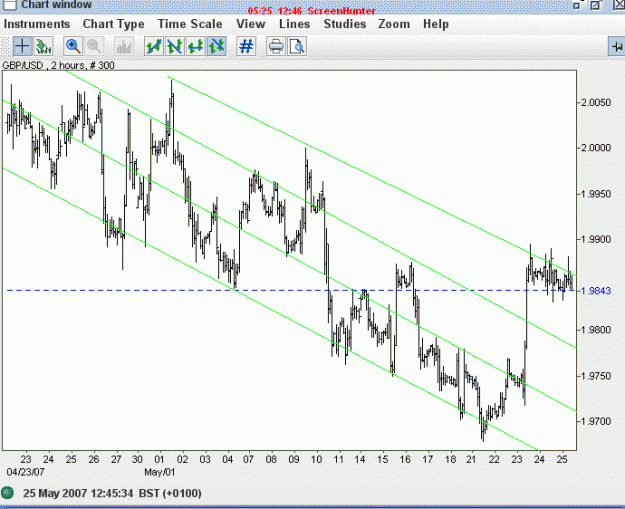Open the Studies menu
The height and width of the screenshot is (509, 625).
[345, 24]
